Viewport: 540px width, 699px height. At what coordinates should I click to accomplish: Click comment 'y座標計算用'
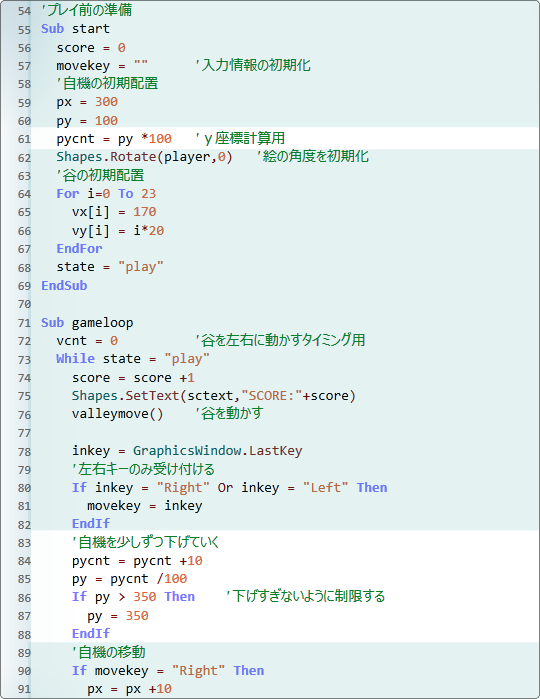(x=240, y=138)
